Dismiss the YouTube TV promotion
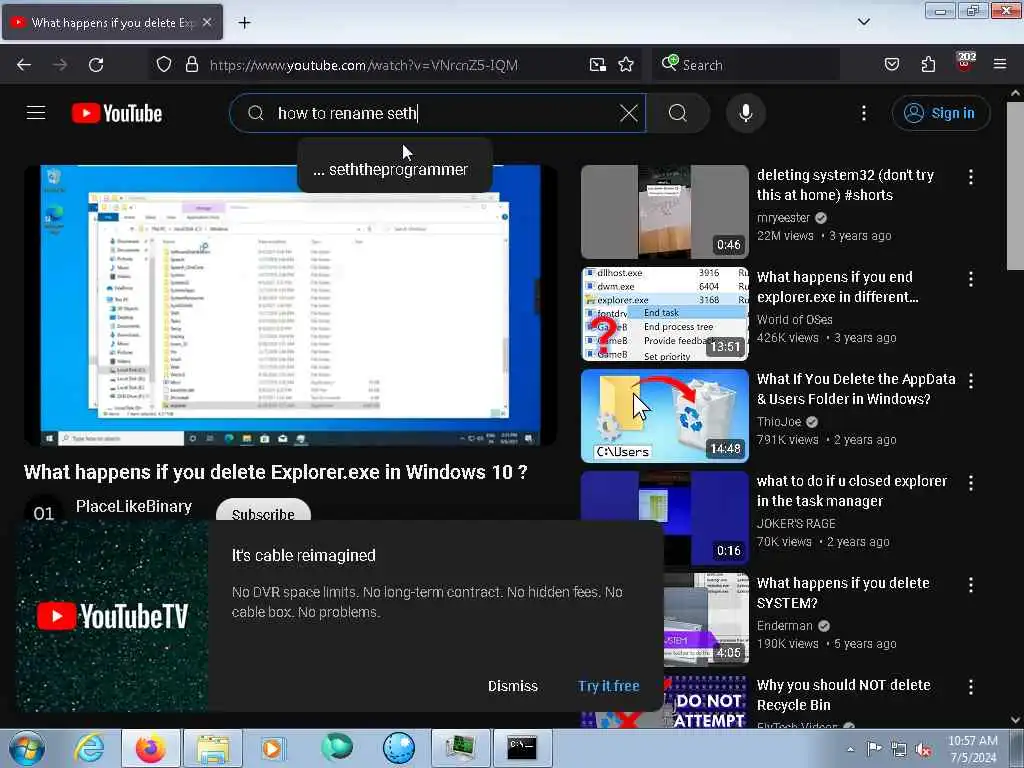 point(513,686)
